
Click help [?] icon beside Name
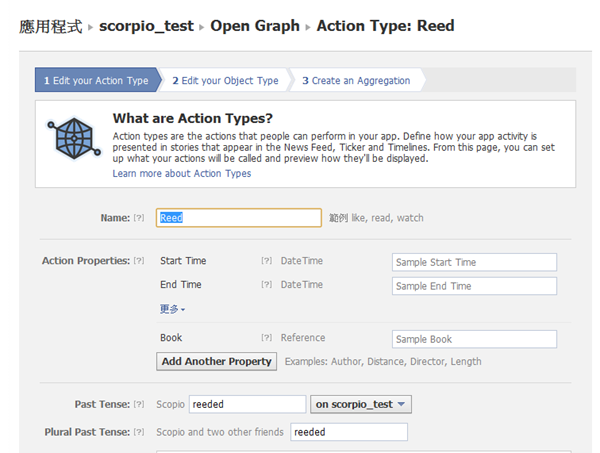pyautogui.click(x=139, y=218)
